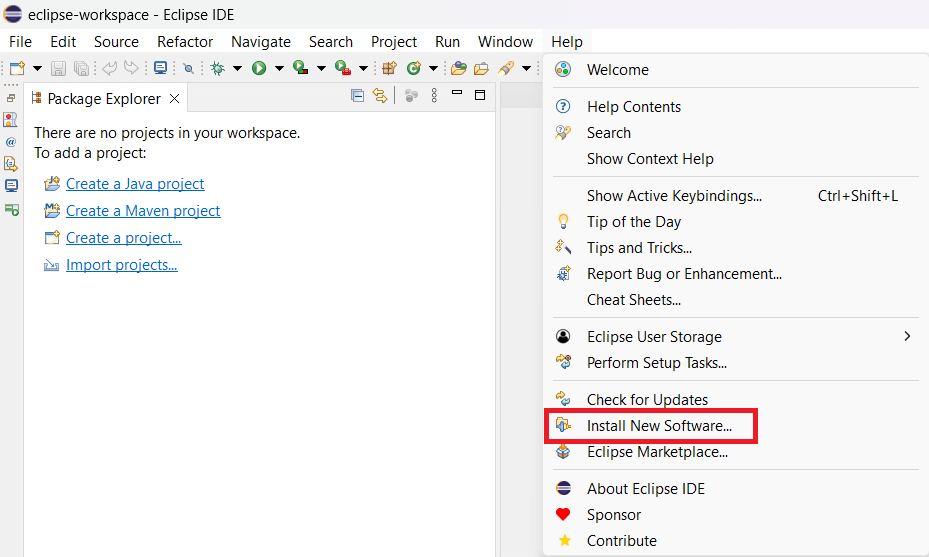Click the Search flashlight toolbar icon

click(506, 68)
